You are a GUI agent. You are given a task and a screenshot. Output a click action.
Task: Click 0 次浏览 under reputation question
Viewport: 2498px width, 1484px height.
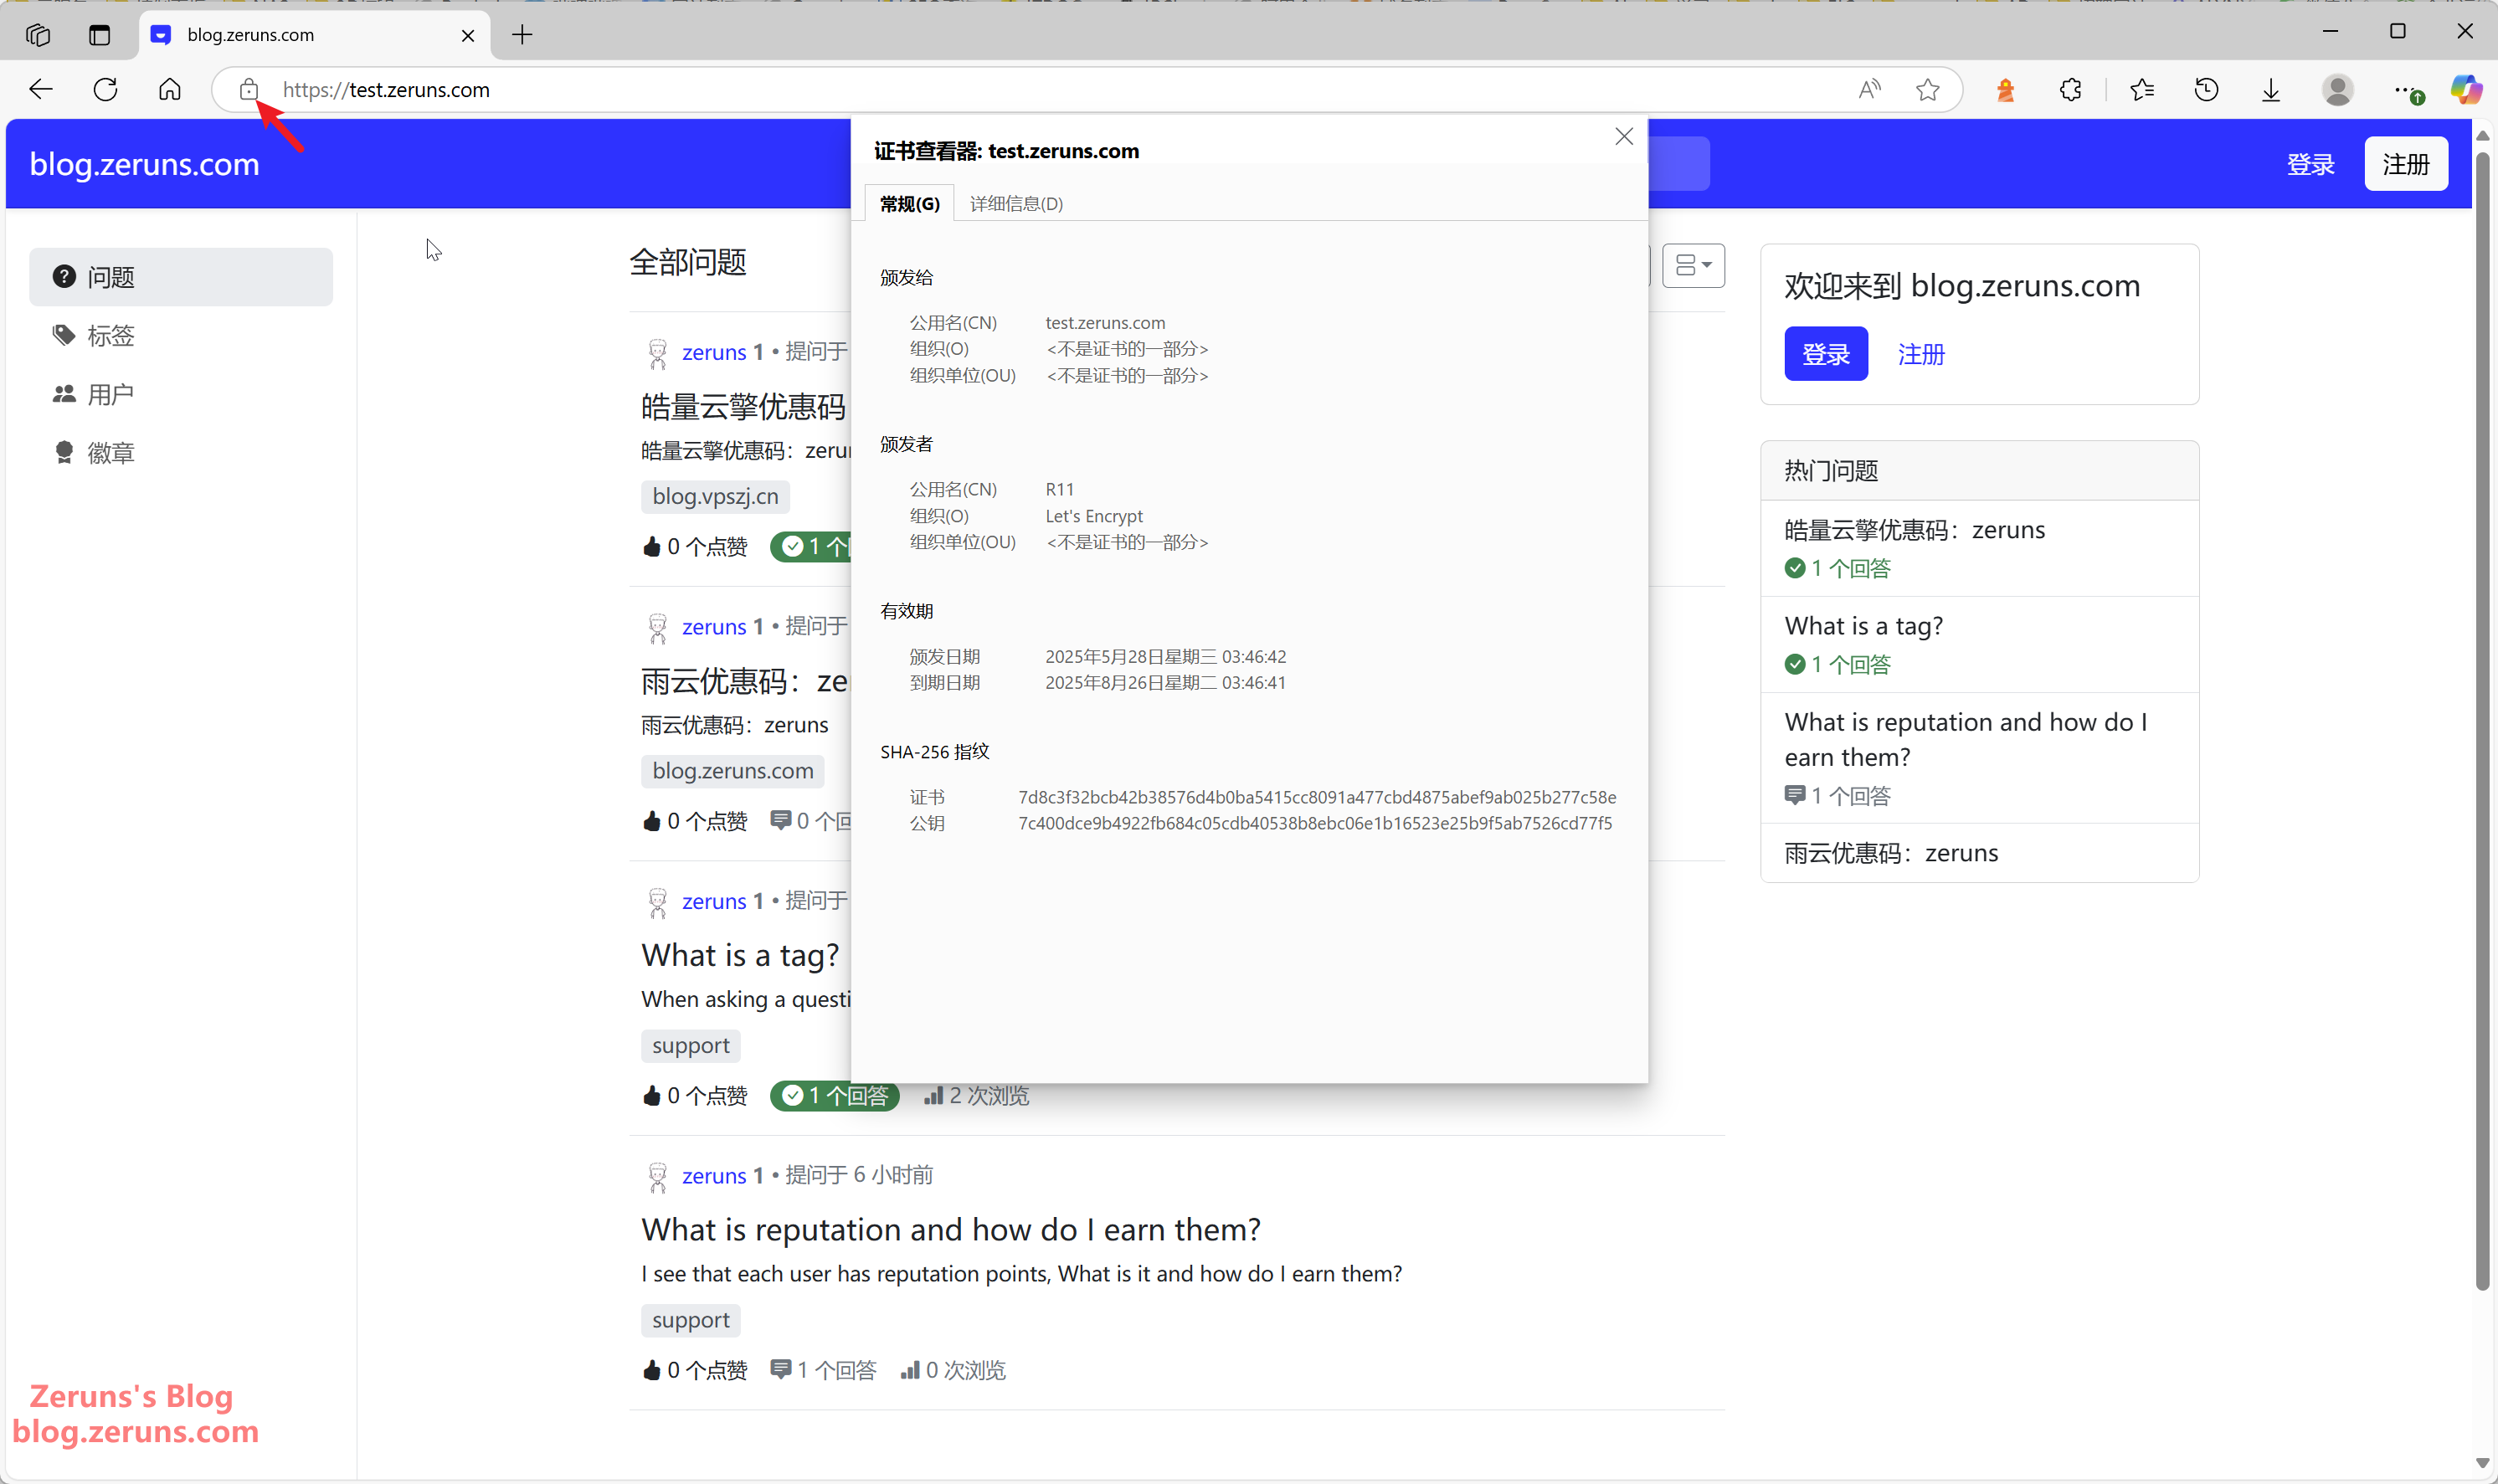[953, 1371]
